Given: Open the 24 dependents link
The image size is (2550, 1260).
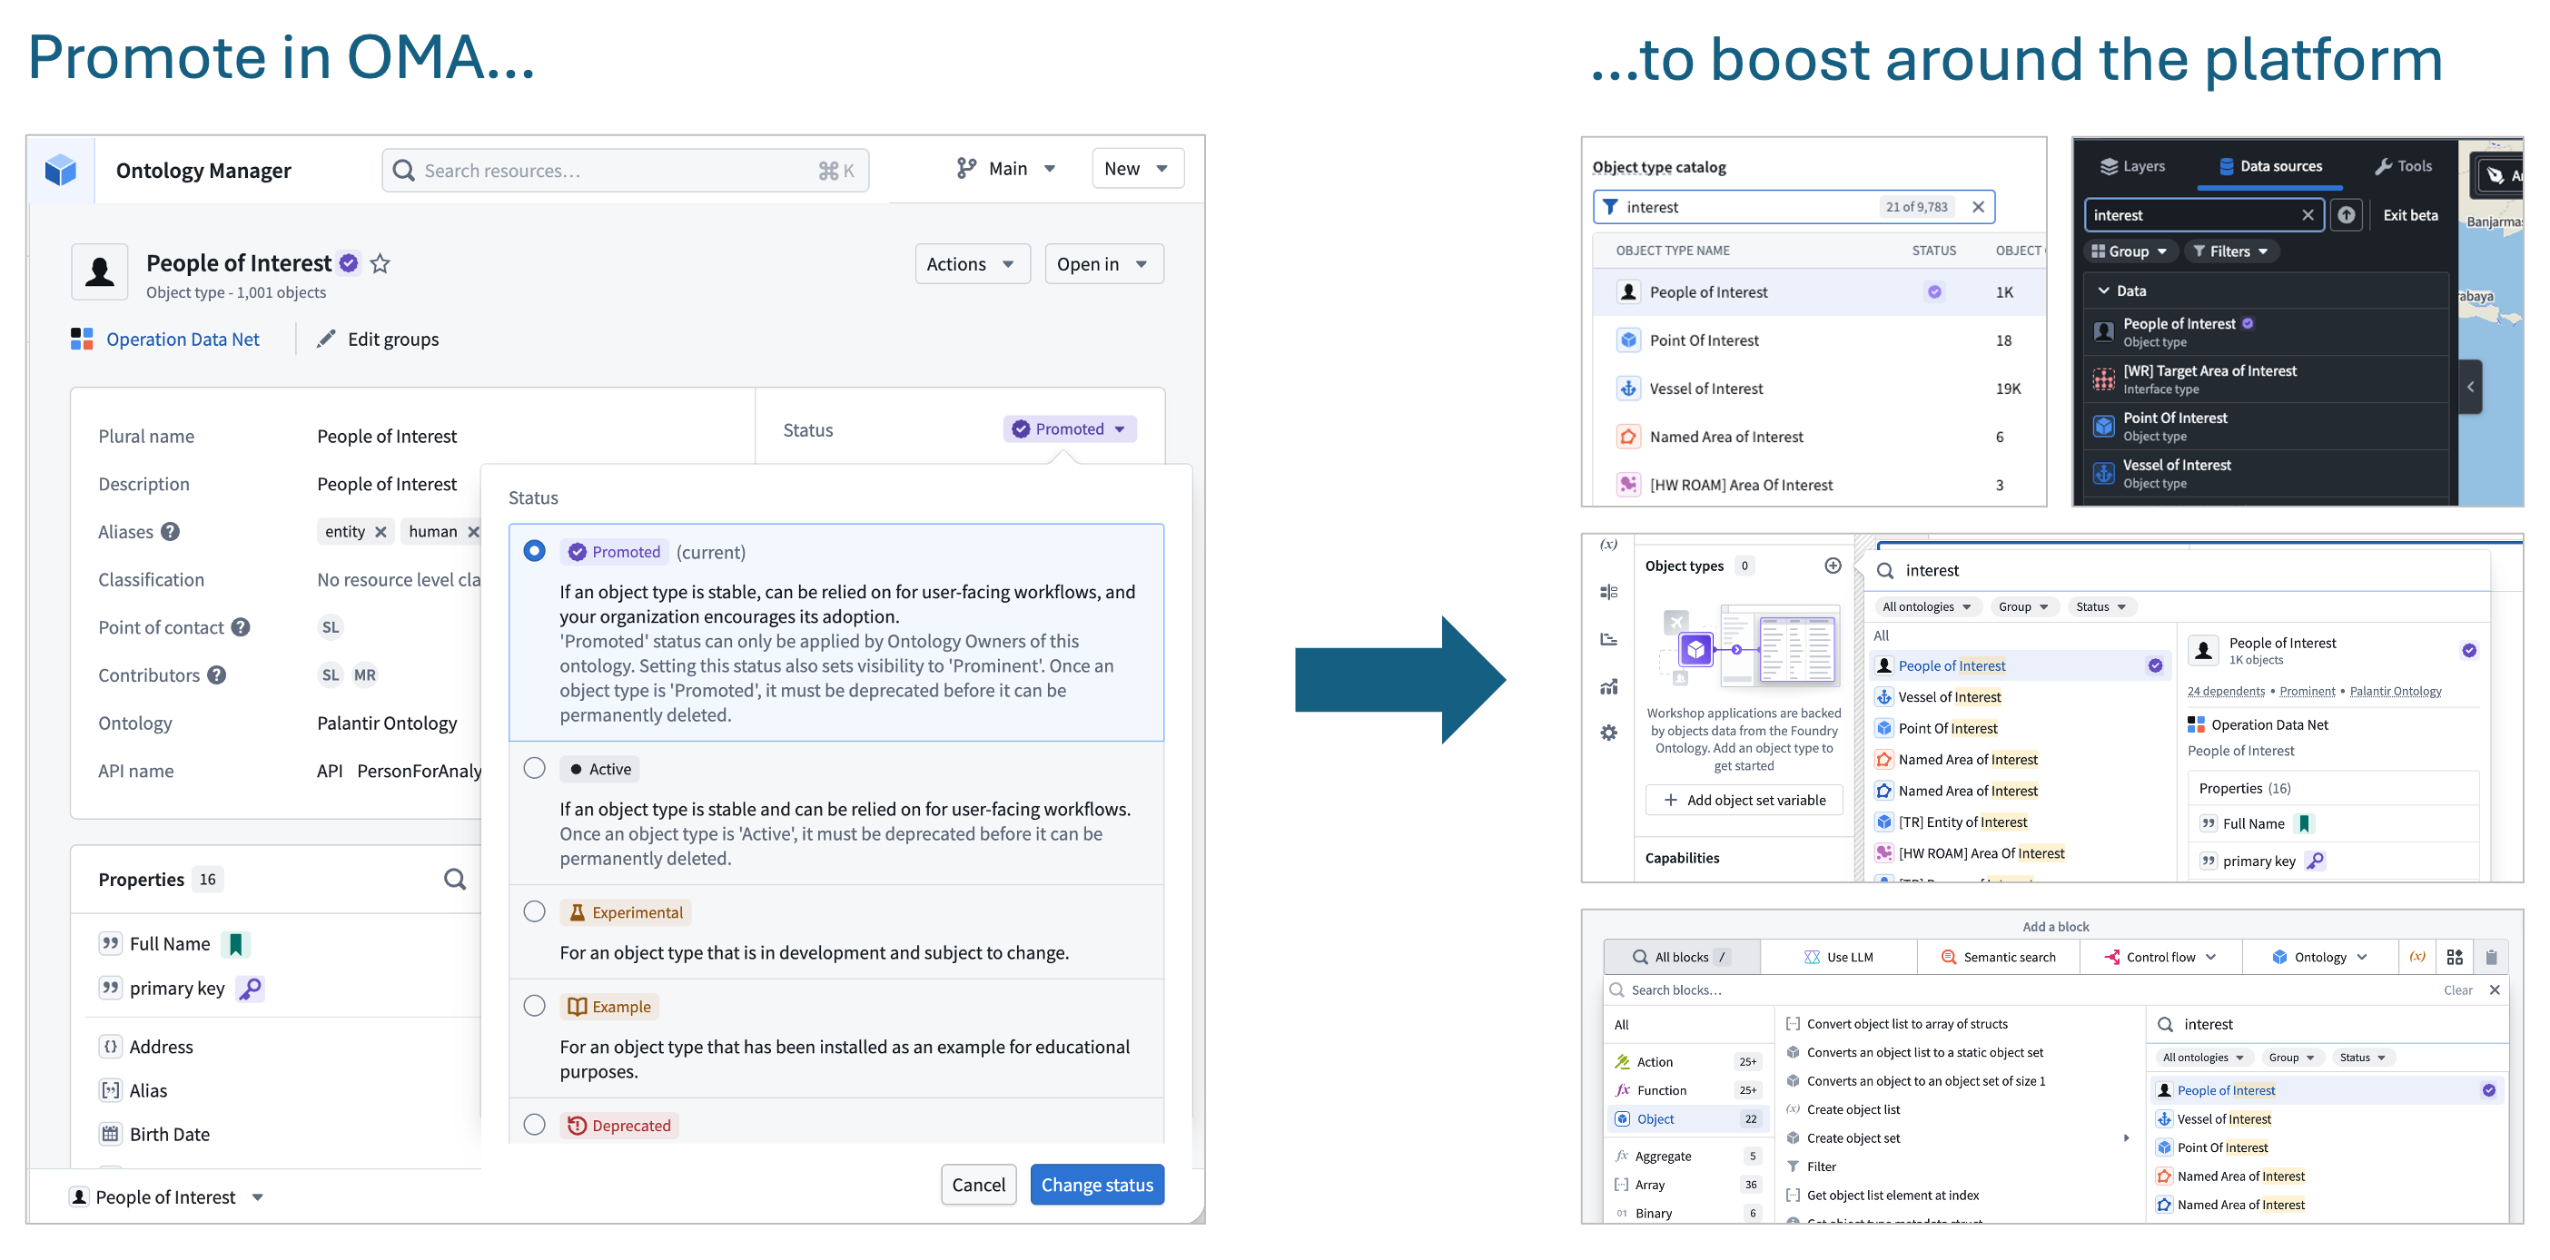Looking at the screenshot, I should pos(2226,691).
